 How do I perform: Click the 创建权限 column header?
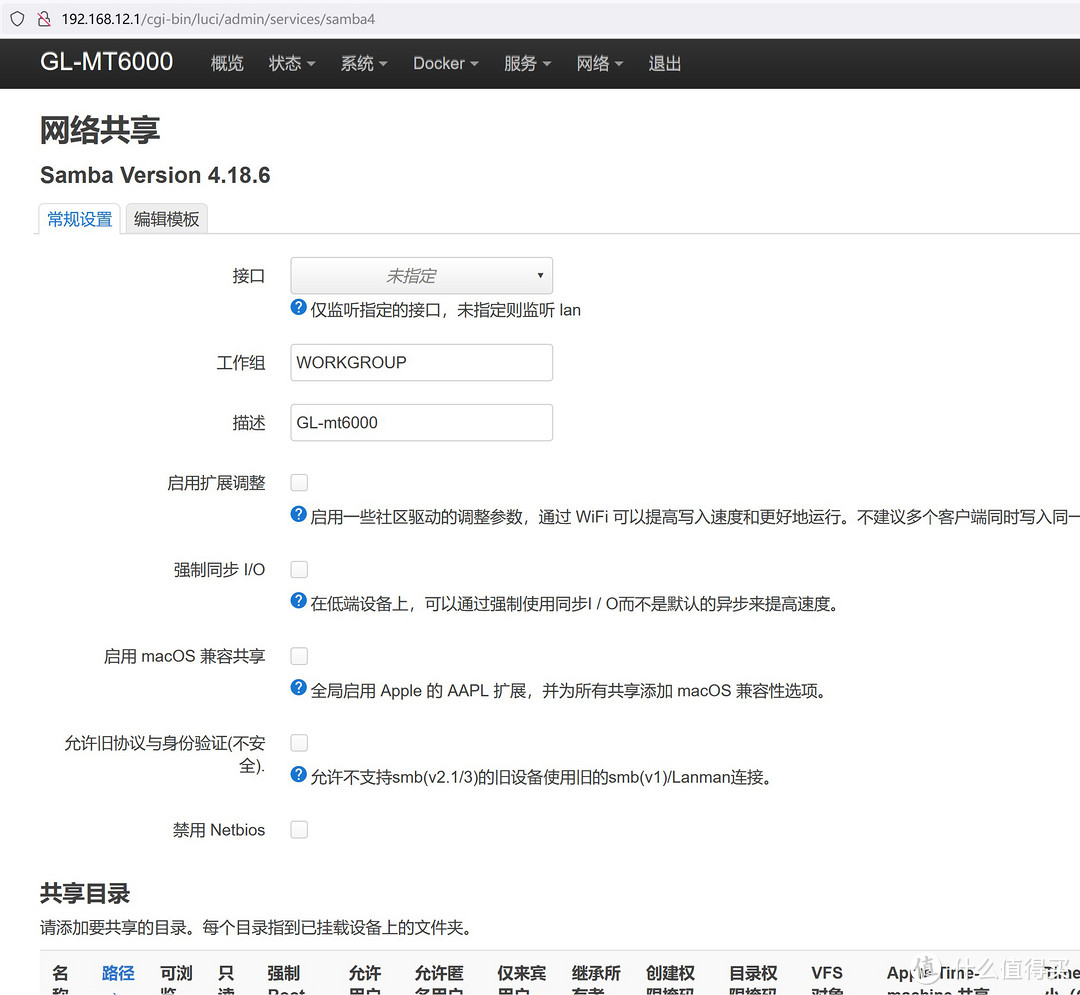coord(670,979)
